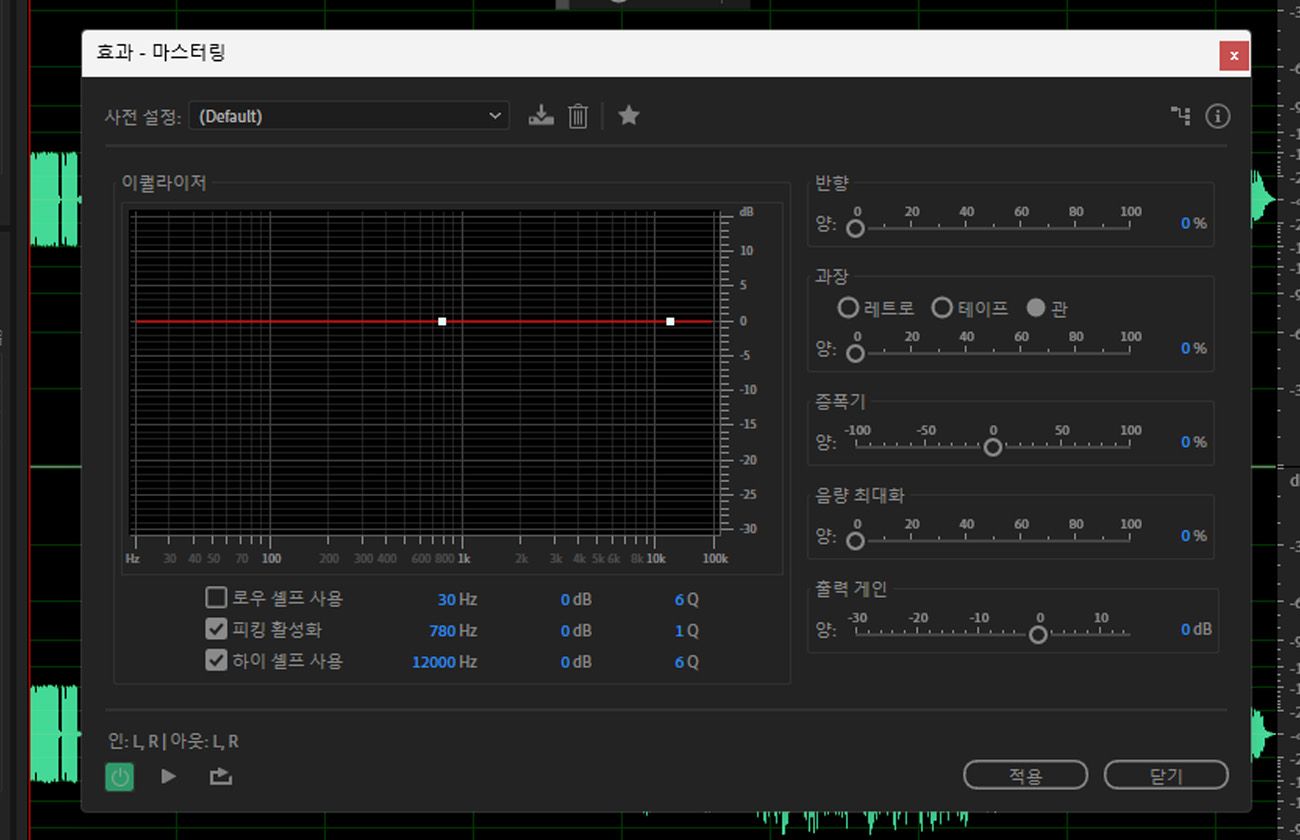Uncheck the 하이 셸프 사용 option
The width and height of the screenshot is (1300, 840).
click(x=215, y=661)
